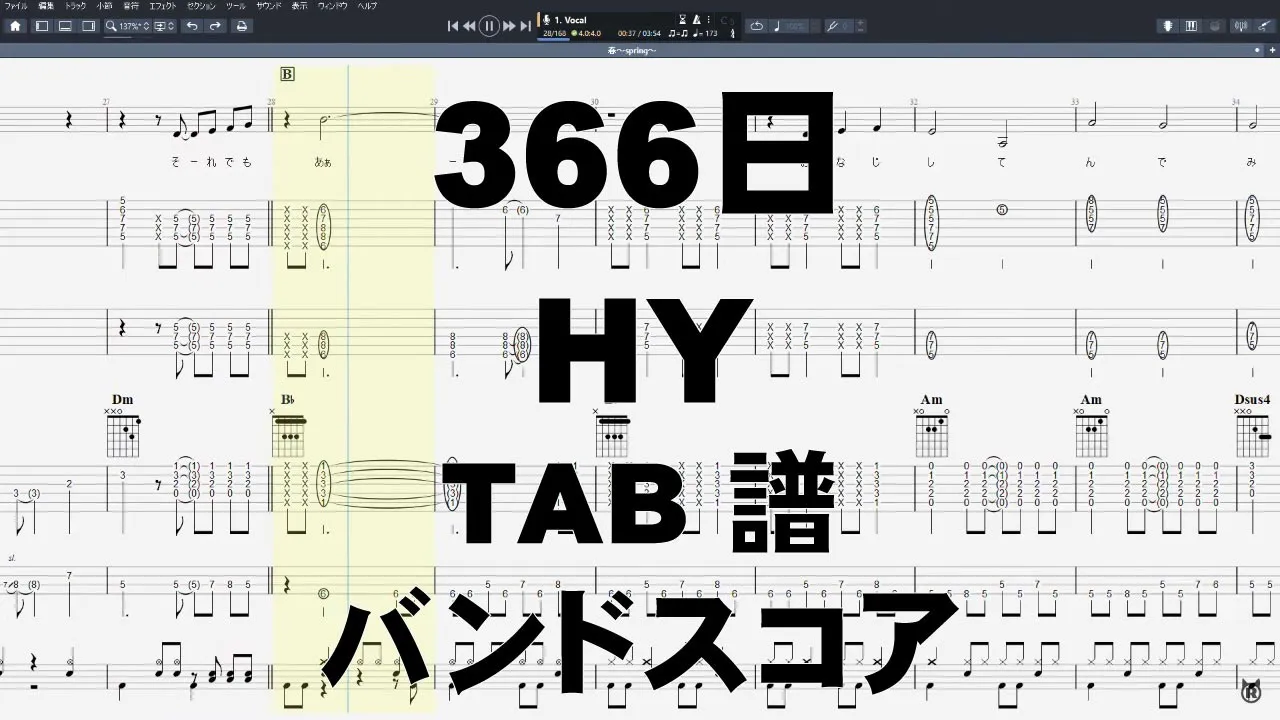The width and height of the screenshot is (1280, 720).
Task: Jump to the last bar
Action: pos(525,26)
